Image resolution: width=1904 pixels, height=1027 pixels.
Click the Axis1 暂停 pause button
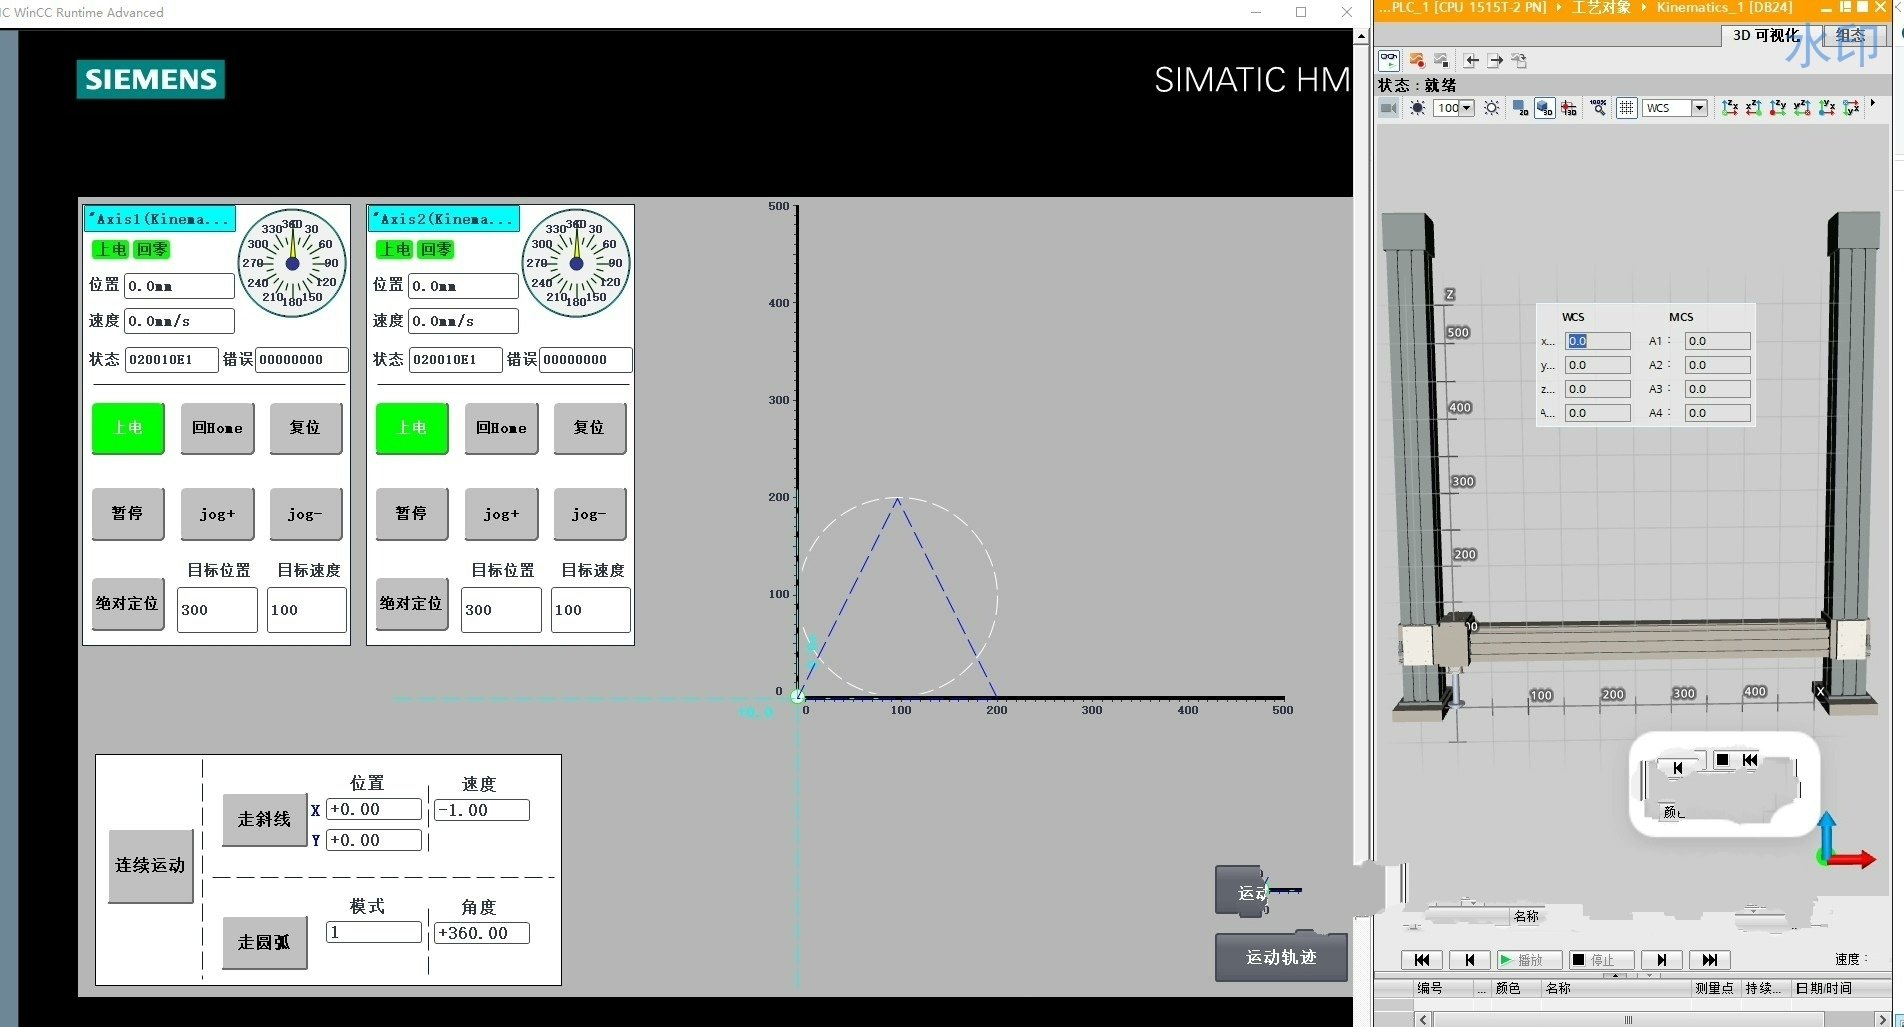tap(128, 514)
